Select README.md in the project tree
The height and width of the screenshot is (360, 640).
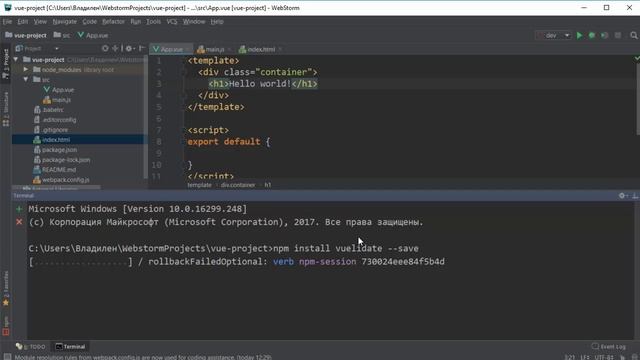point(55,169)
